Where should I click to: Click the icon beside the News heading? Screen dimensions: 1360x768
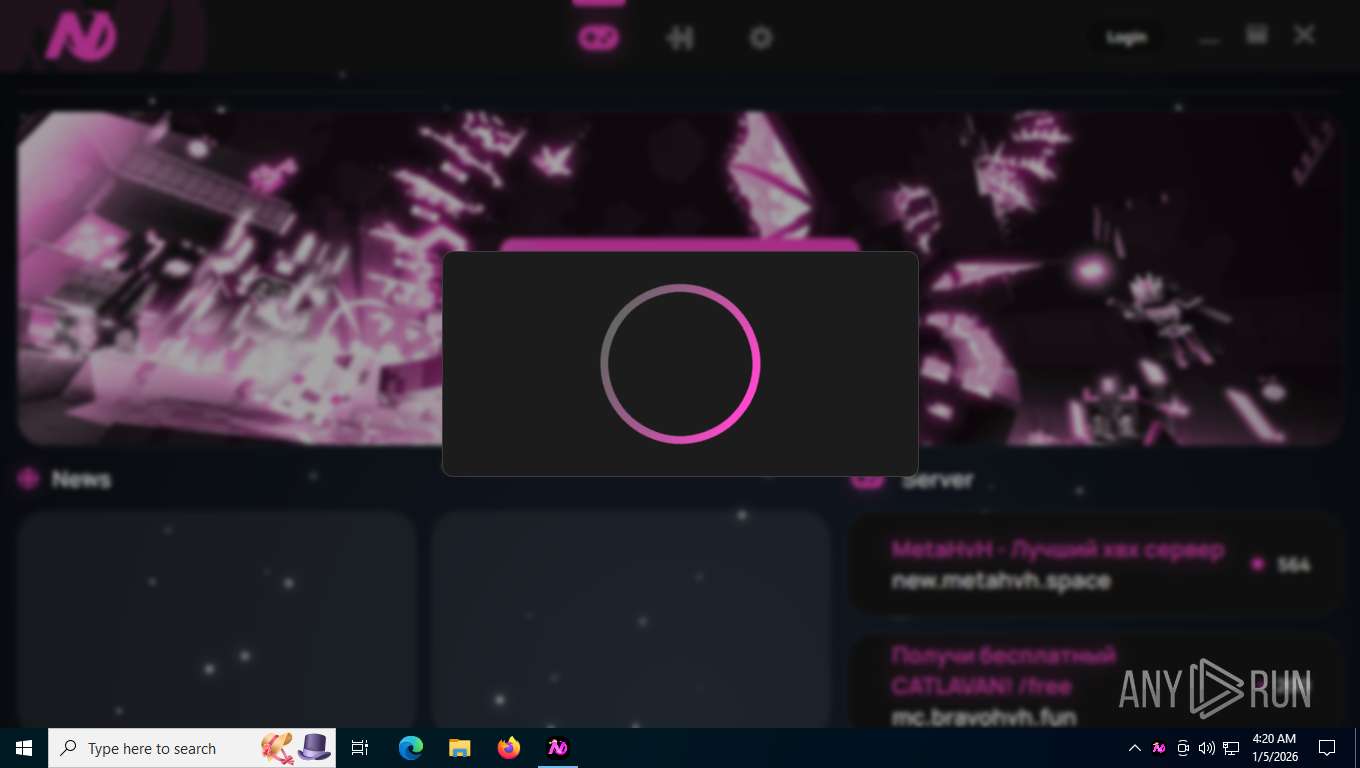(28, 479)
